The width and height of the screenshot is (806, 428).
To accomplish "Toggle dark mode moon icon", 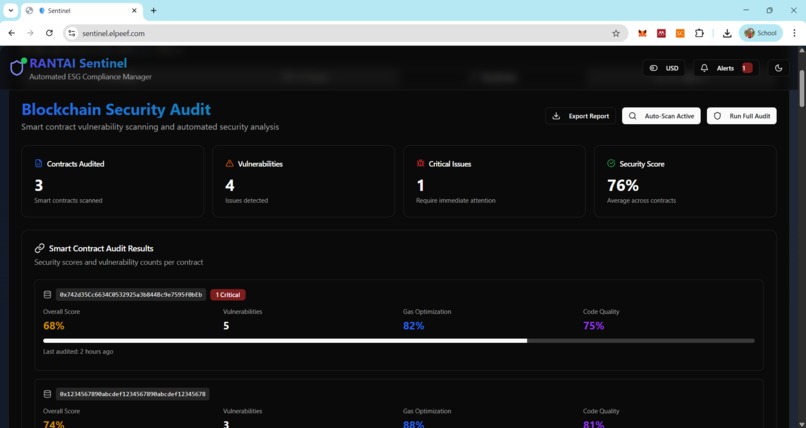I will coord(778,68).
